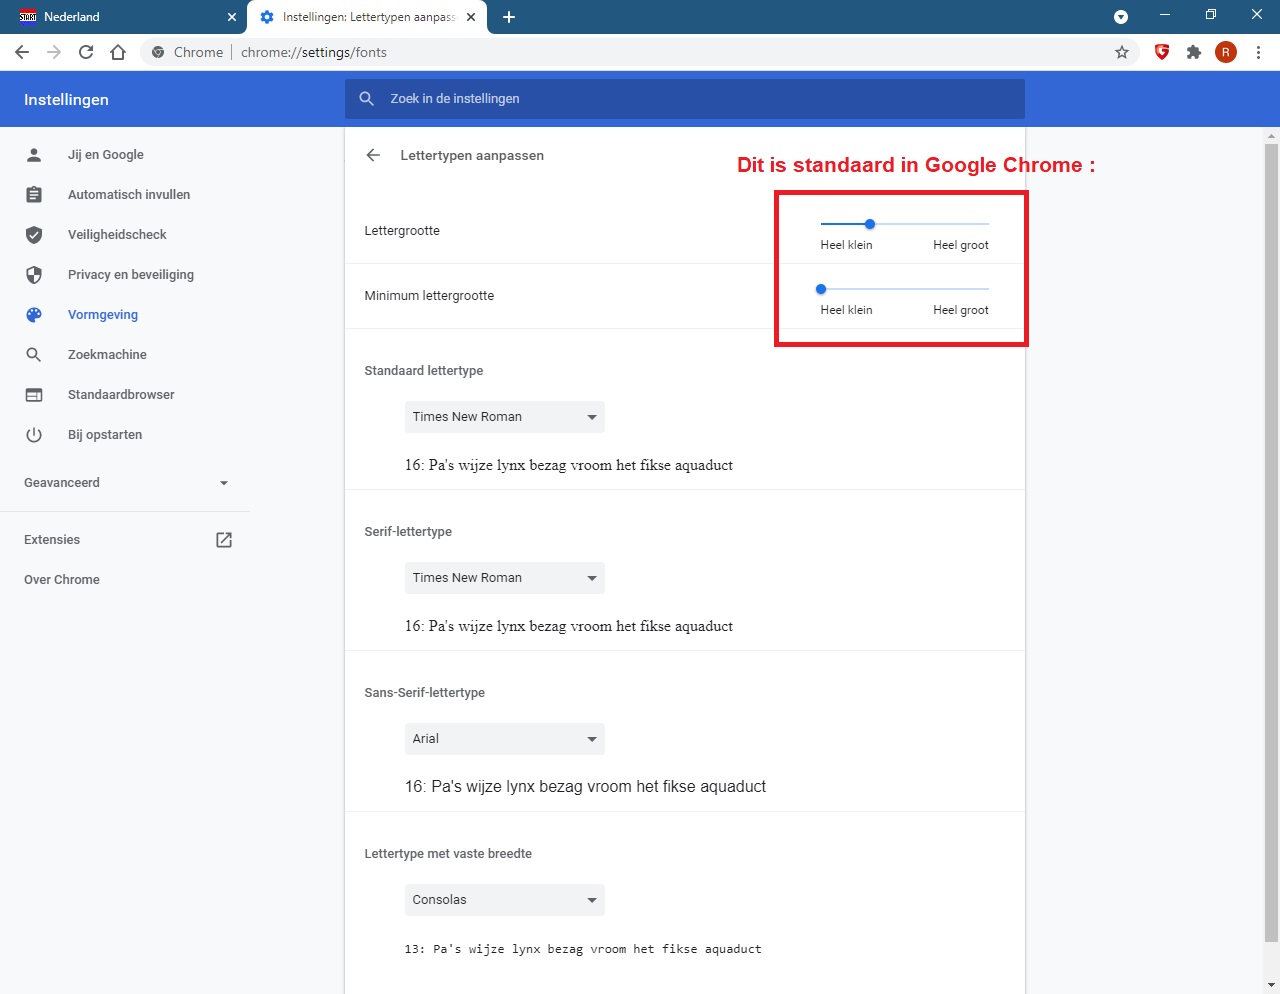
Task: Click the Lettergrootte slider knob
Action: pyautogui.click(x=870, y=224)
